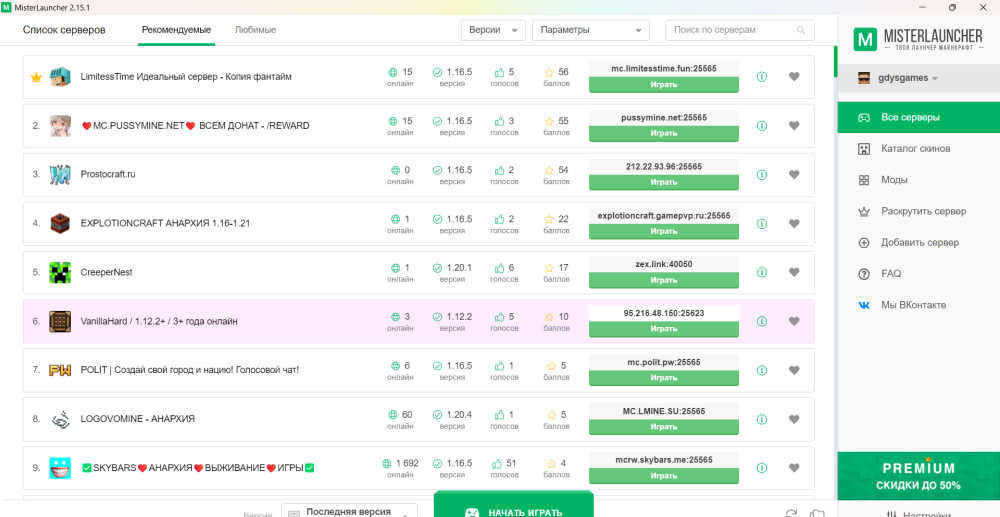
Task: Click the CreeperNest creeper avatar
Action: click(x=60, y=272)
